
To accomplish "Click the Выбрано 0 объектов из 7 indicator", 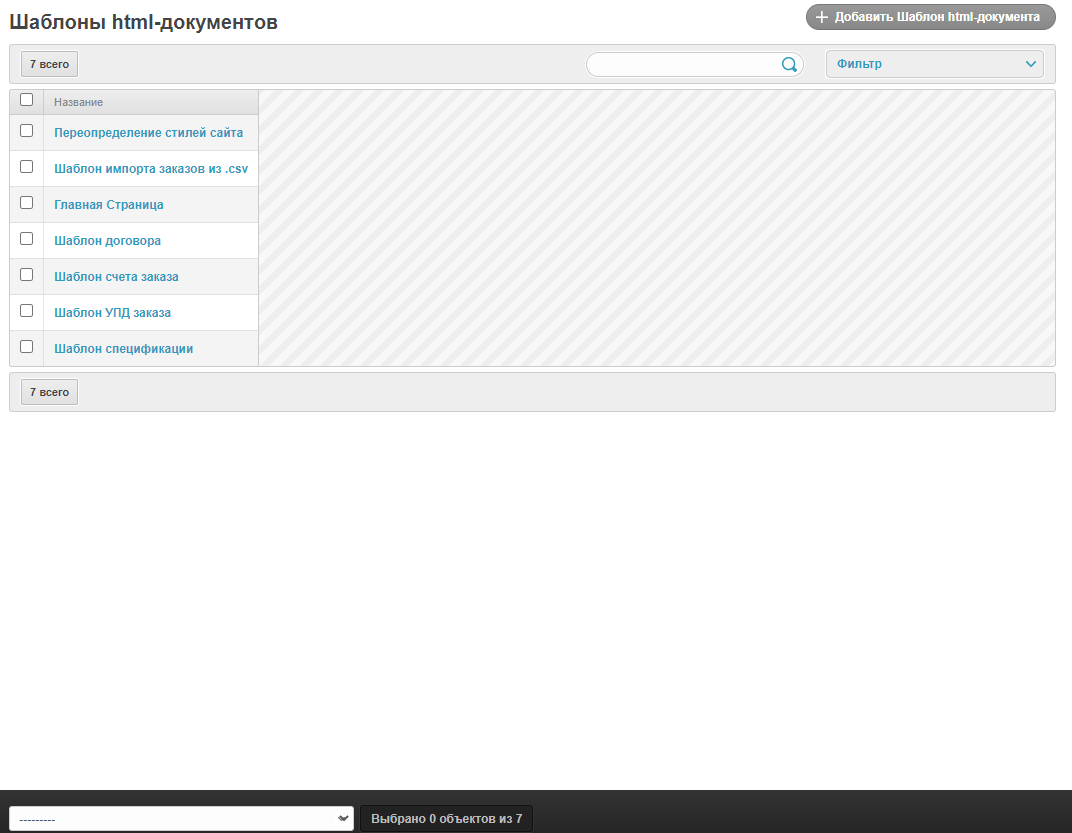I will [x=446, y=819].
